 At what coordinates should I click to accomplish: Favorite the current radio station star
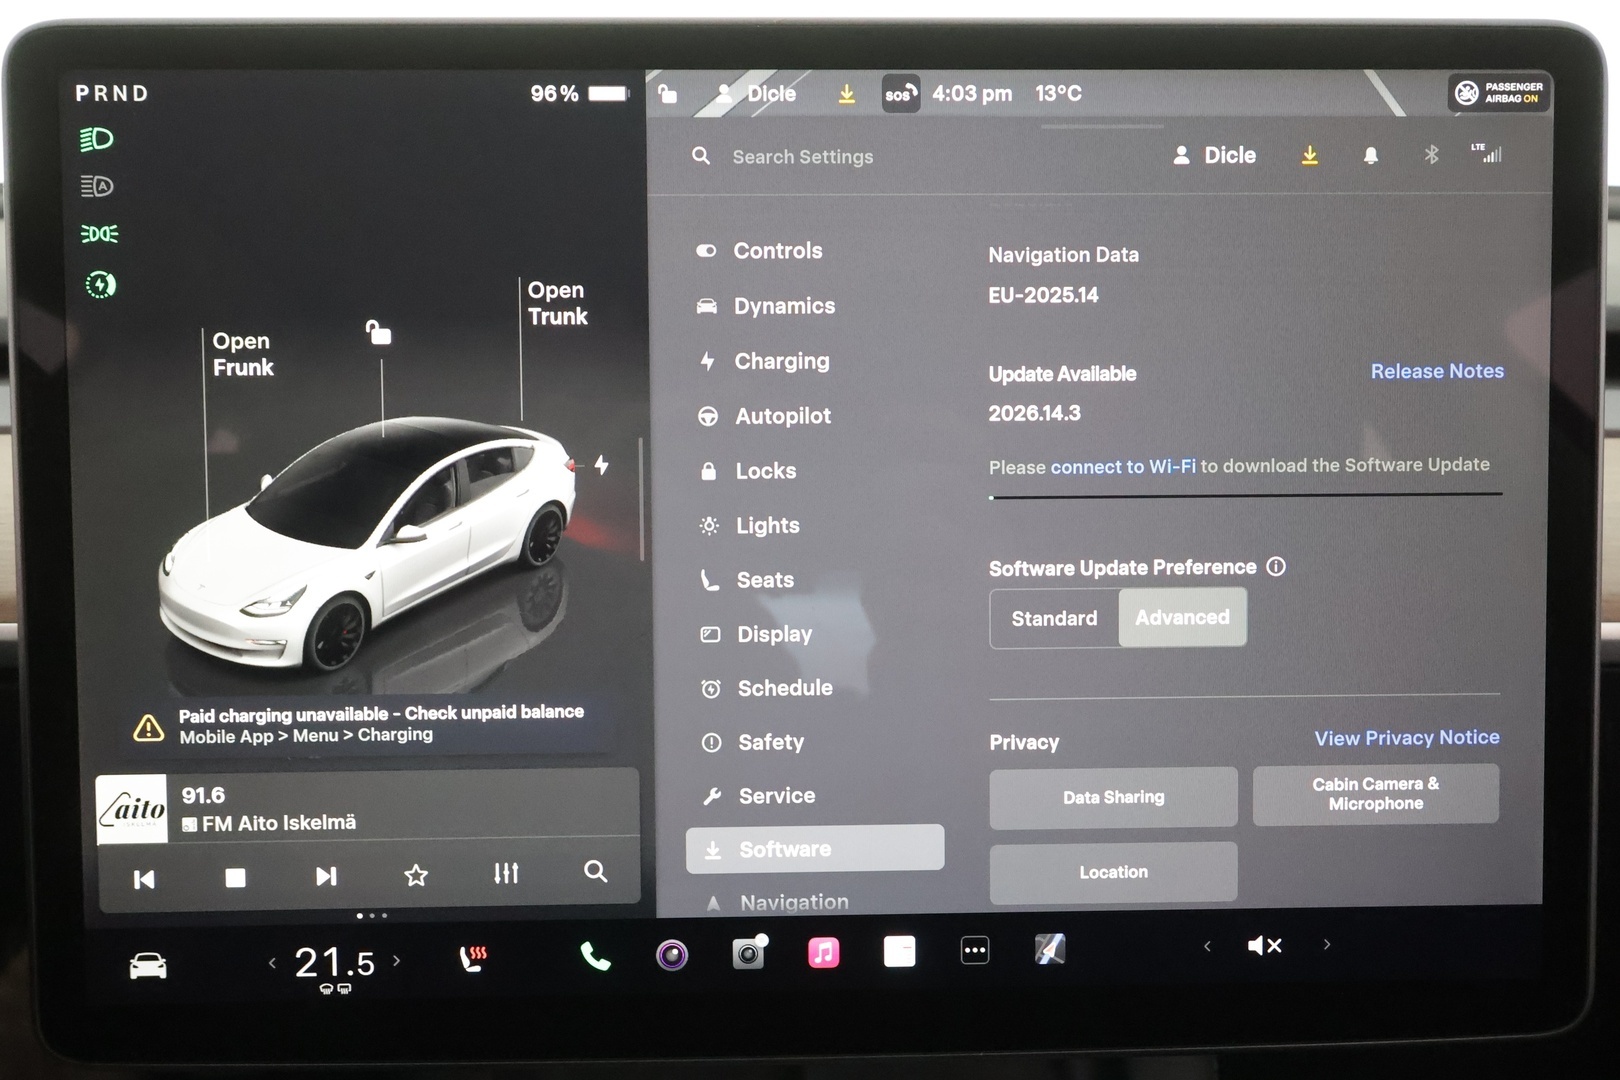416,876
